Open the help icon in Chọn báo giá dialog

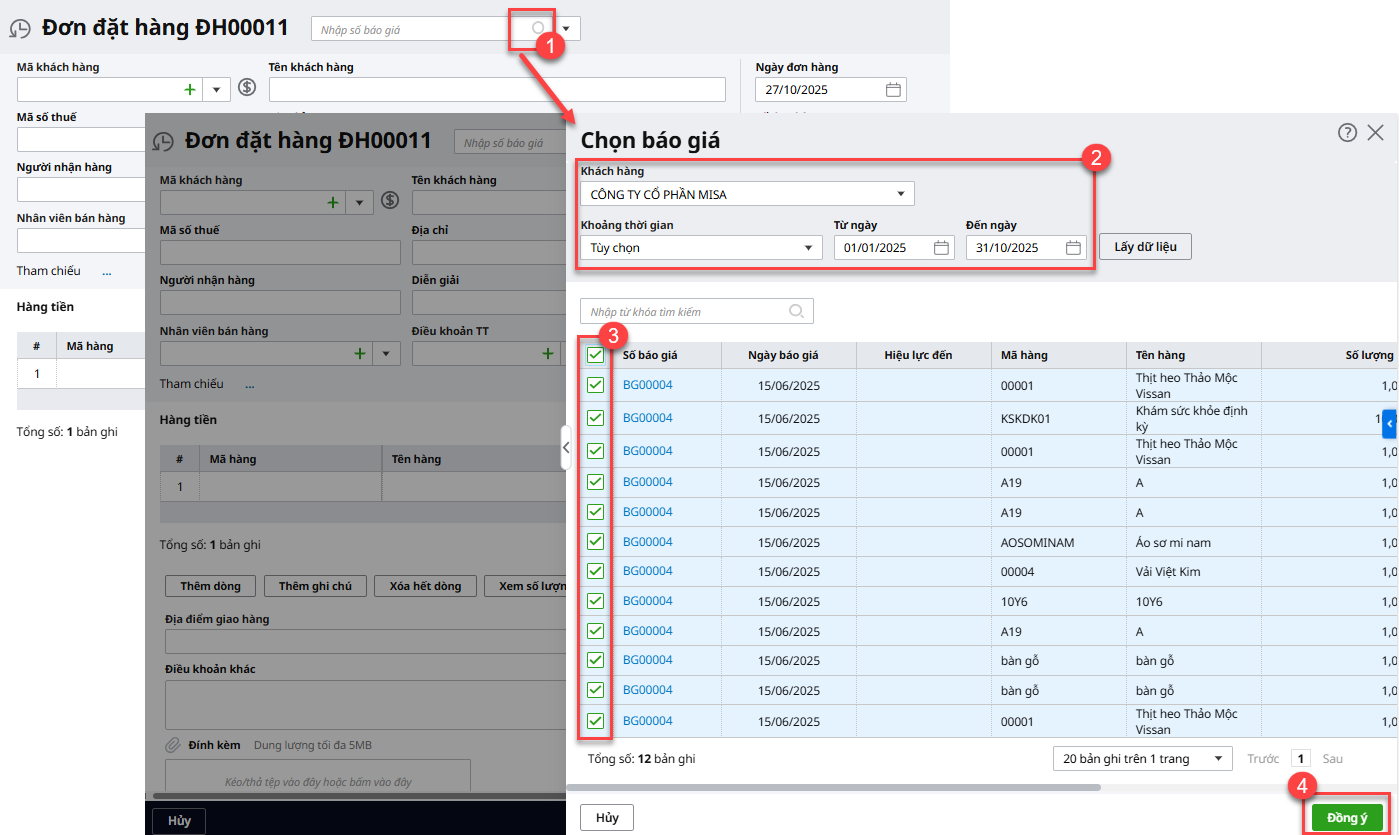pos(1347,132)
